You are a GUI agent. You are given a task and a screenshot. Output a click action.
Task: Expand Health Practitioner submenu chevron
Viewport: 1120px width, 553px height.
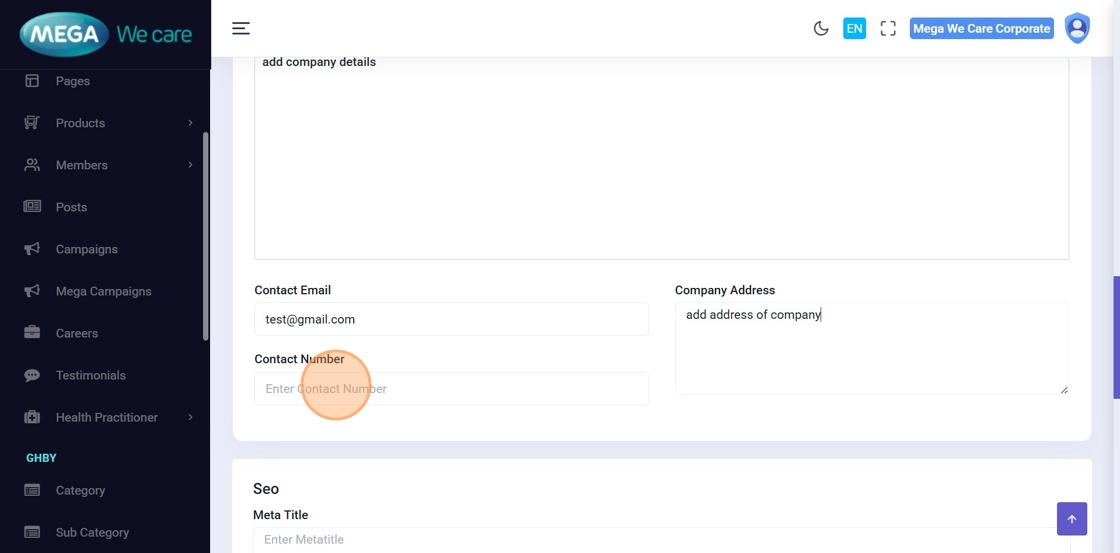click(x=190, y=417)
